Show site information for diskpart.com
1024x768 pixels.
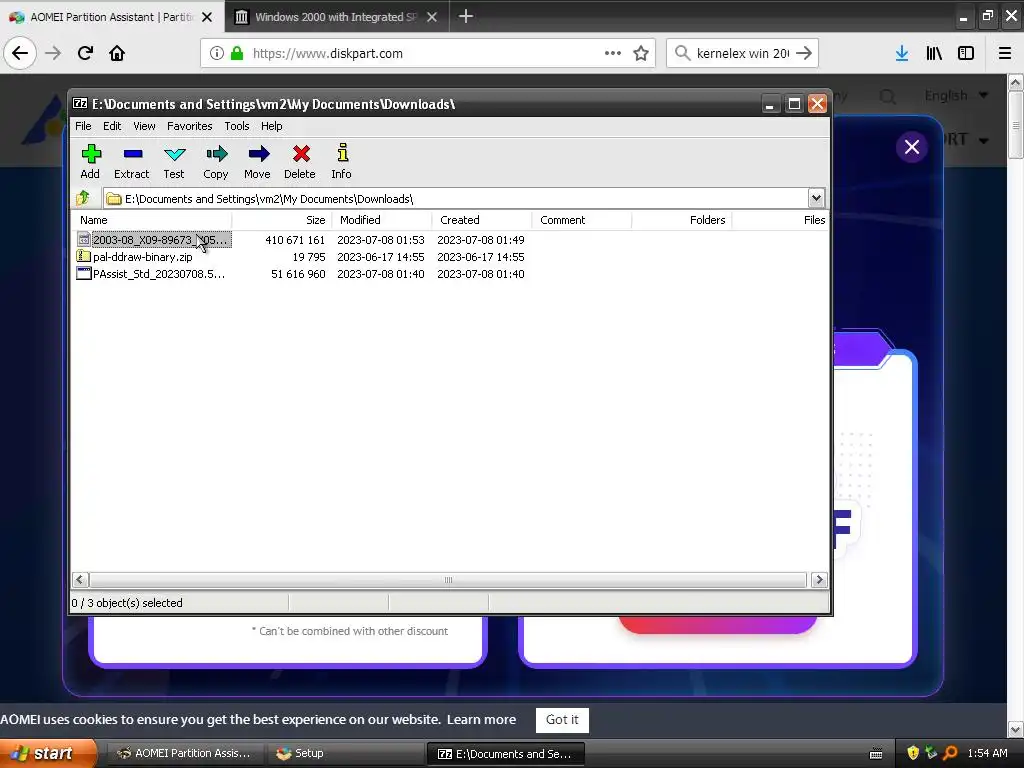[217, 53]
